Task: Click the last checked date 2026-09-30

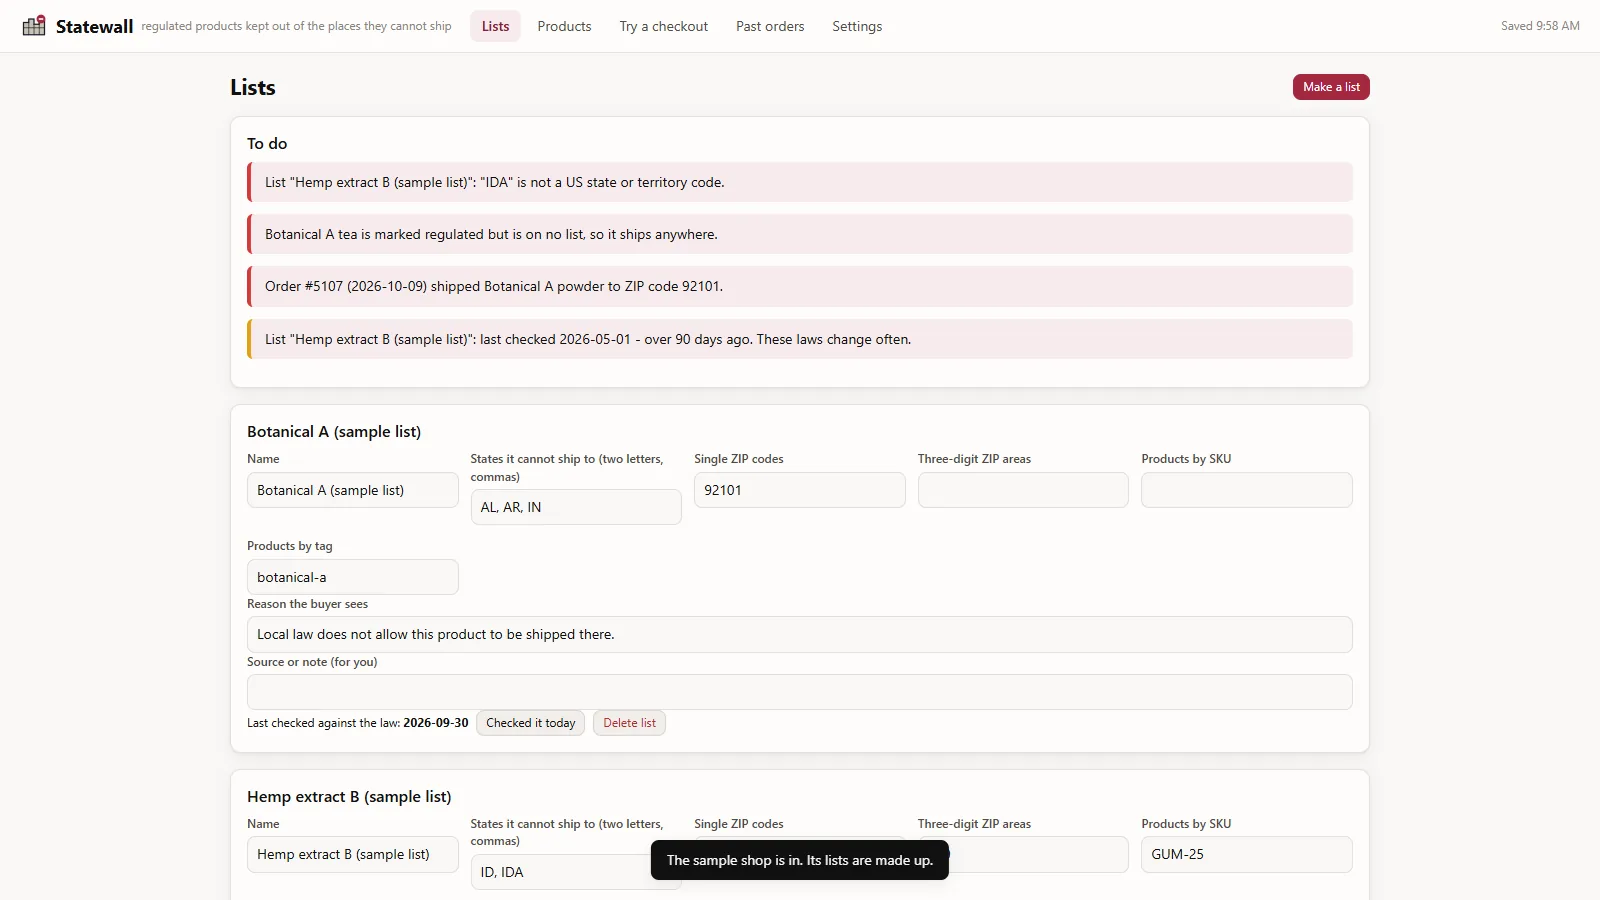Action: (436, 723)
